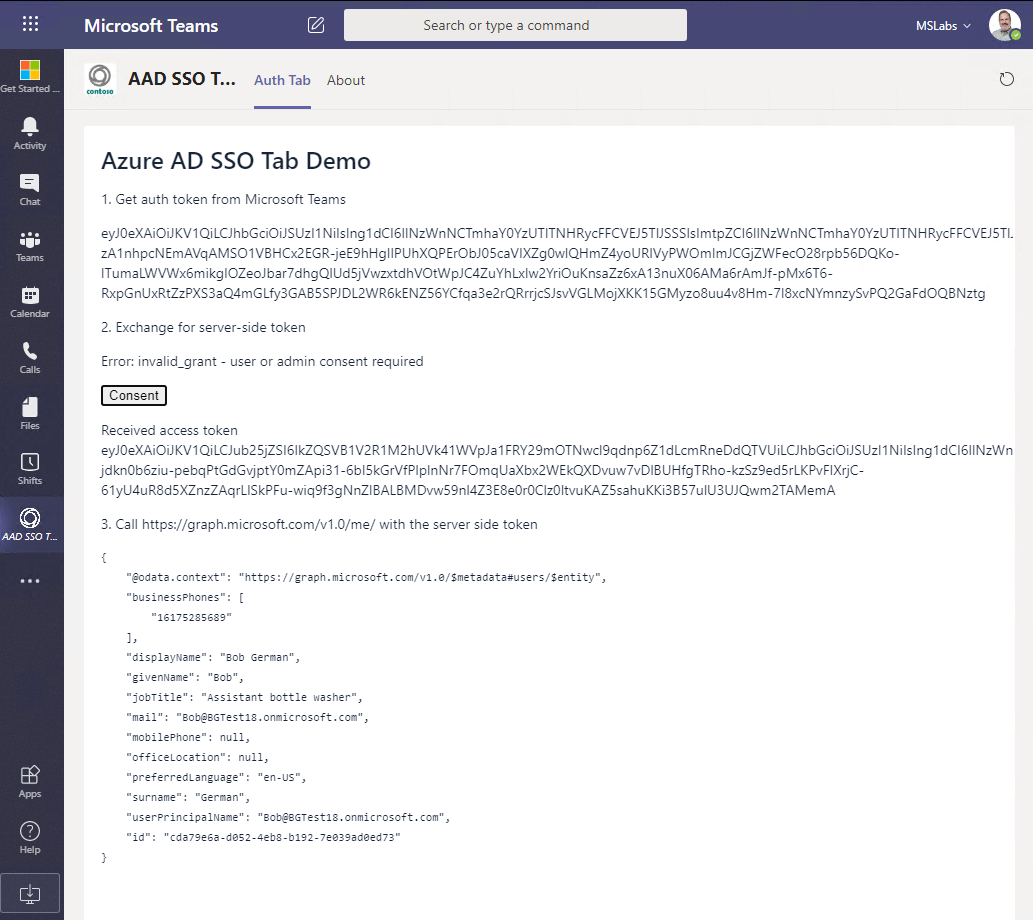Click the givenName "Bob" line
This screenshot has height=920, width=1033.
pyautogui.click(x=185, y=677)
